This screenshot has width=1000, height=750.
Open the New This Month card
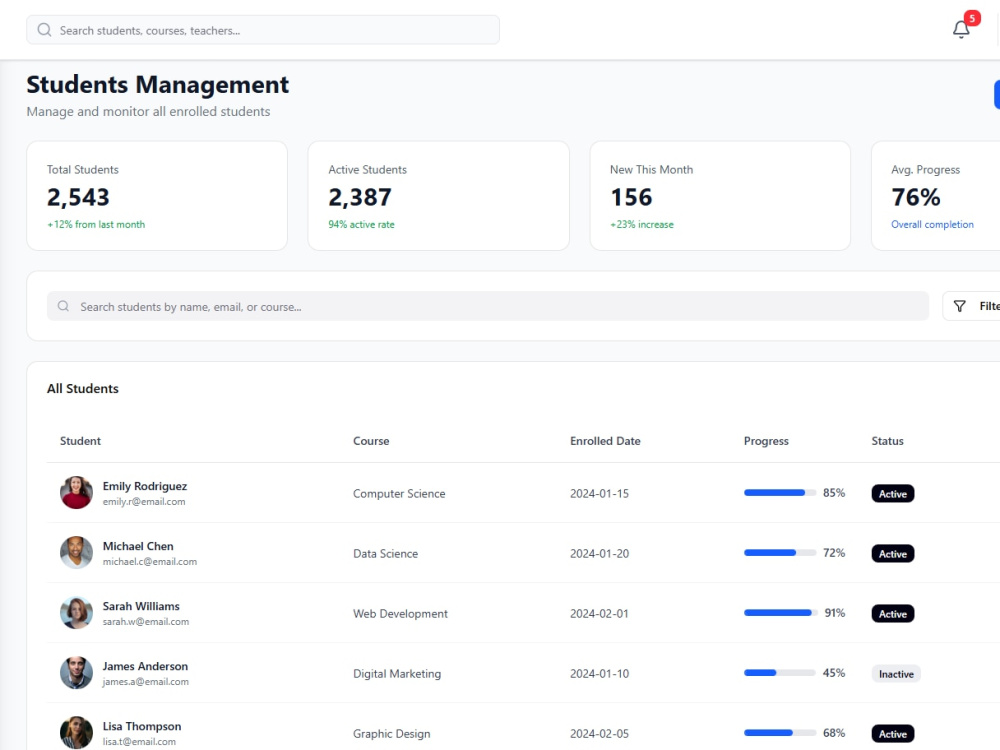(720, 196)
